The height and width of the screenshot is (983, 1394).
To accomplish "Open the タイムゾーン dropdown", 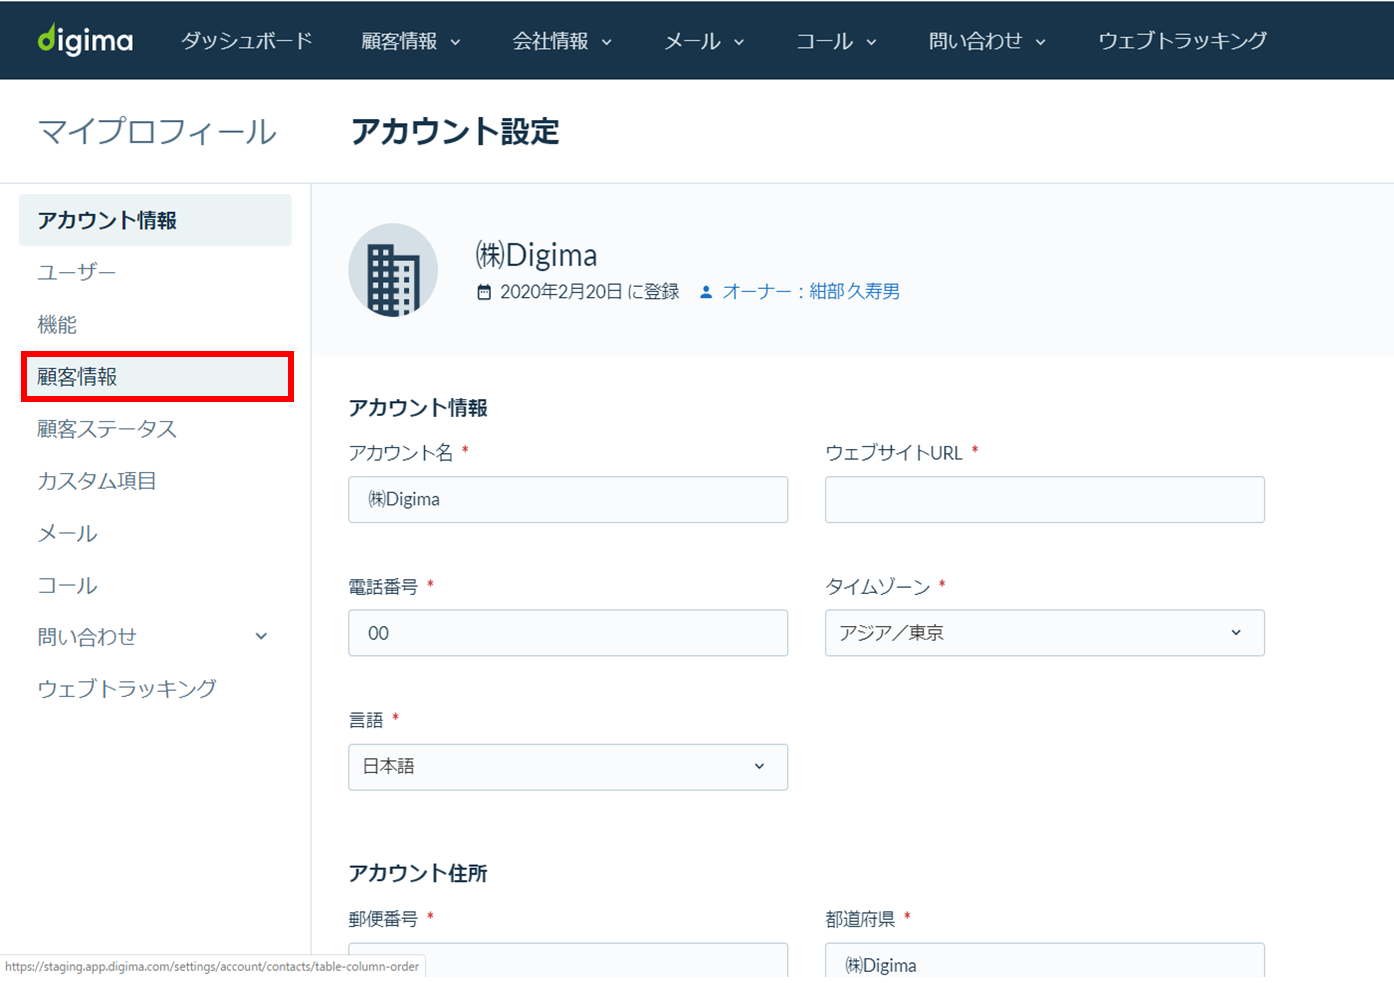I will (x=1044, y=633).
